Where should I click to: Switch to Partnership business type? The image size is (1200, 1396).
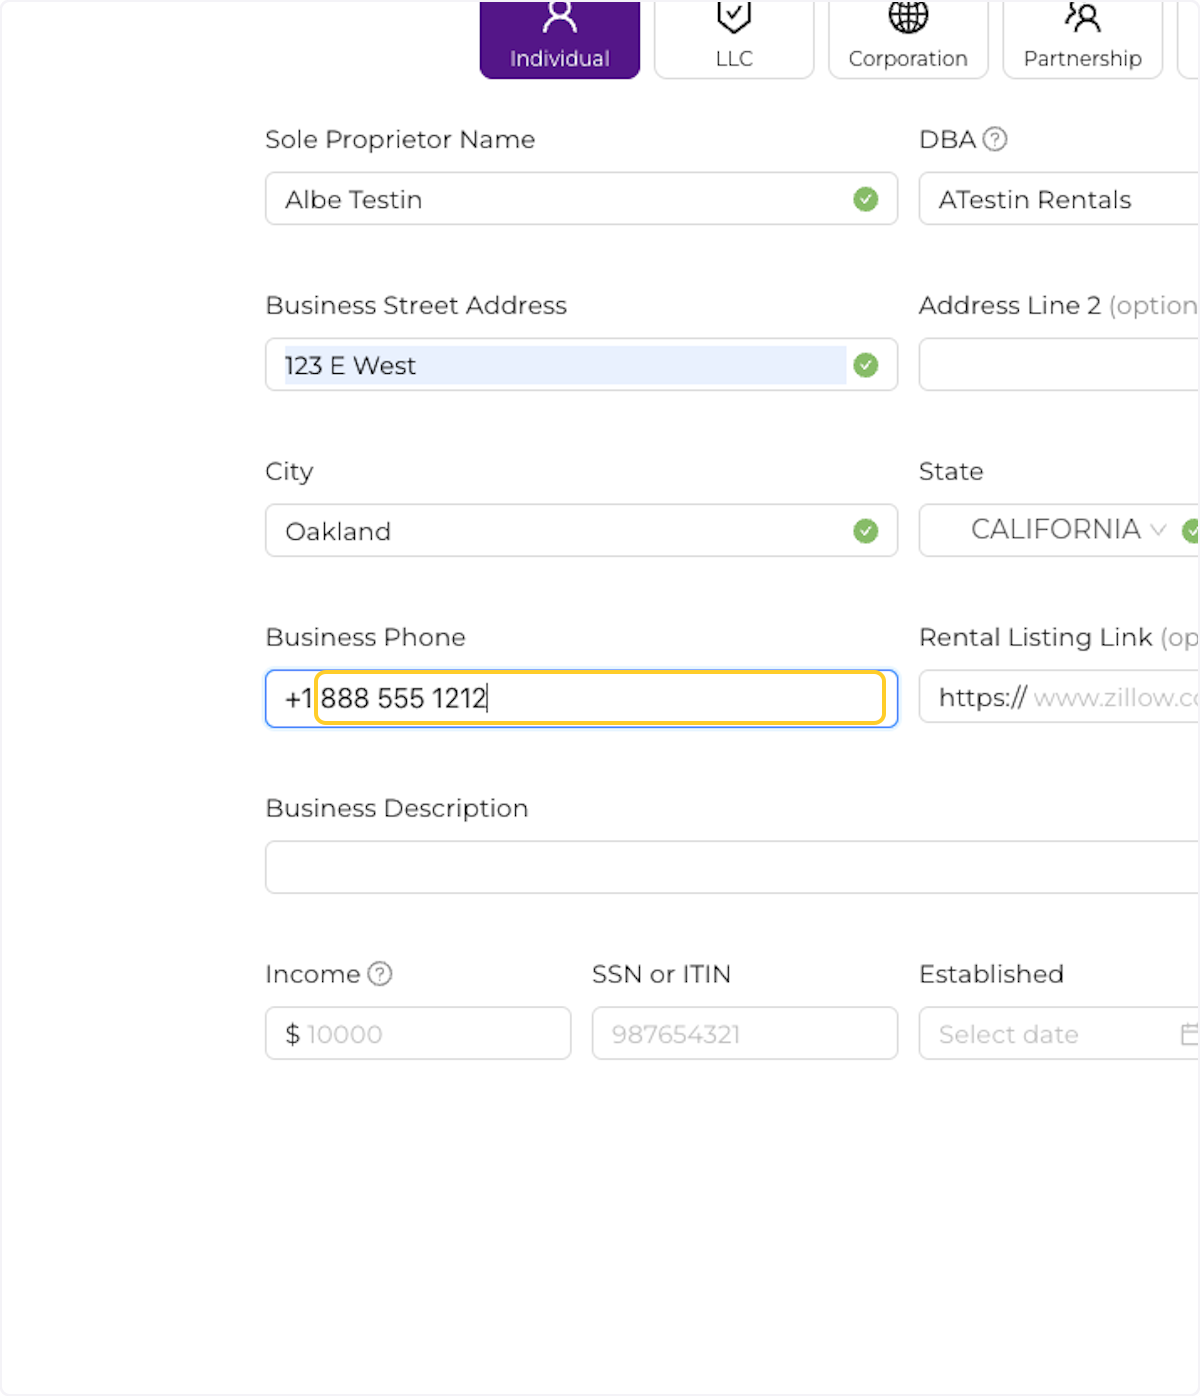(1082, 40)
